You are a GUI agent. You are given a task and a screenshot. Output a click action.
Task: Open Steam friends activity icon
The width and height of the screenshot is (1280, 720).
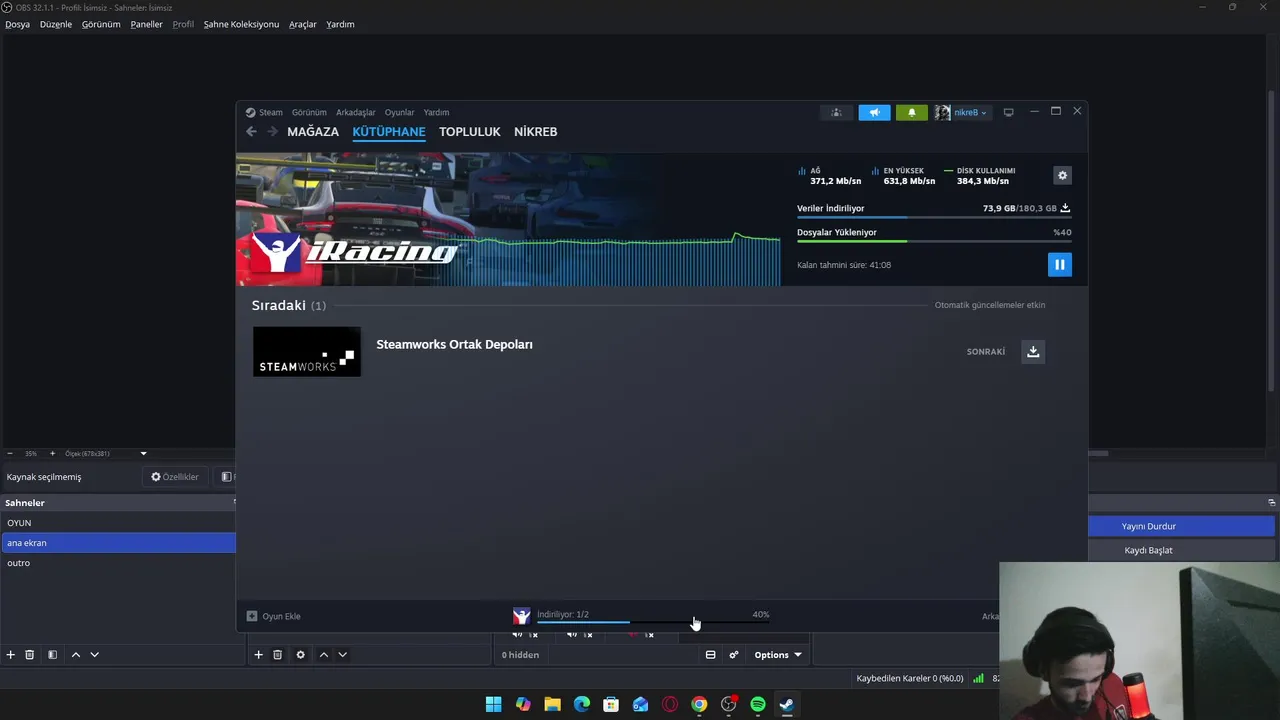[836, 112]
